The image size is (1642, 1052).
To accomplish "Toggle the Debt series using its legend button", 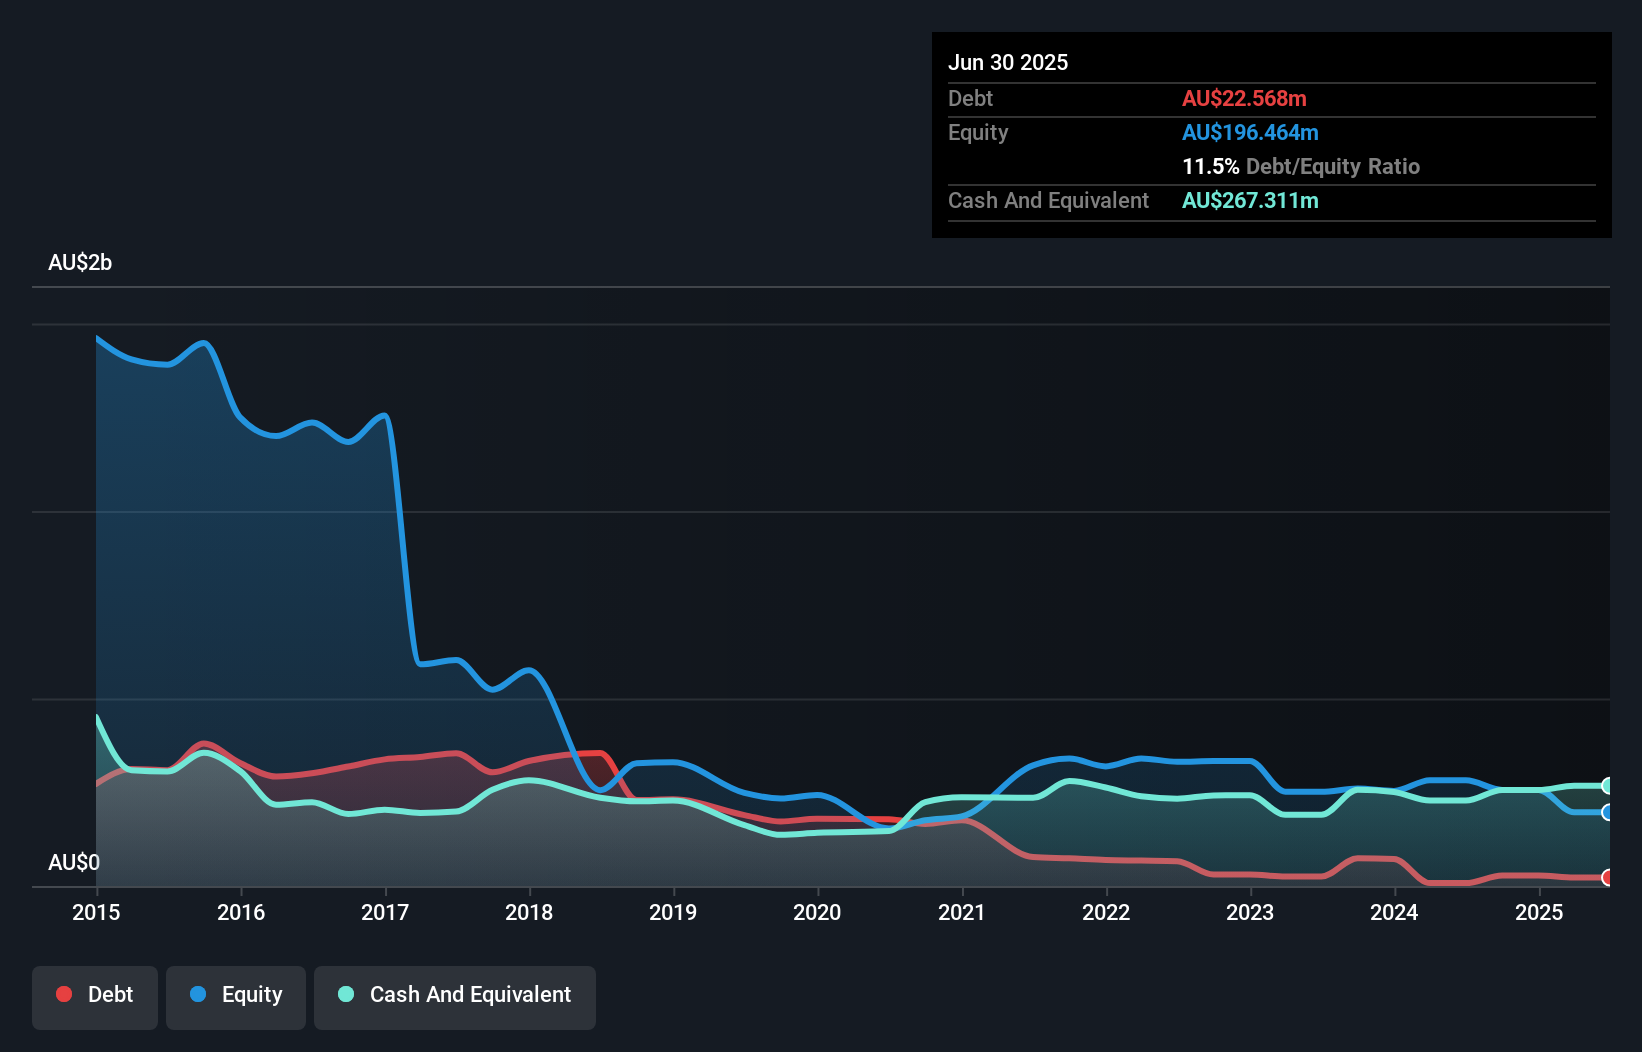I will pyautogui.click(x=95, y=996).
